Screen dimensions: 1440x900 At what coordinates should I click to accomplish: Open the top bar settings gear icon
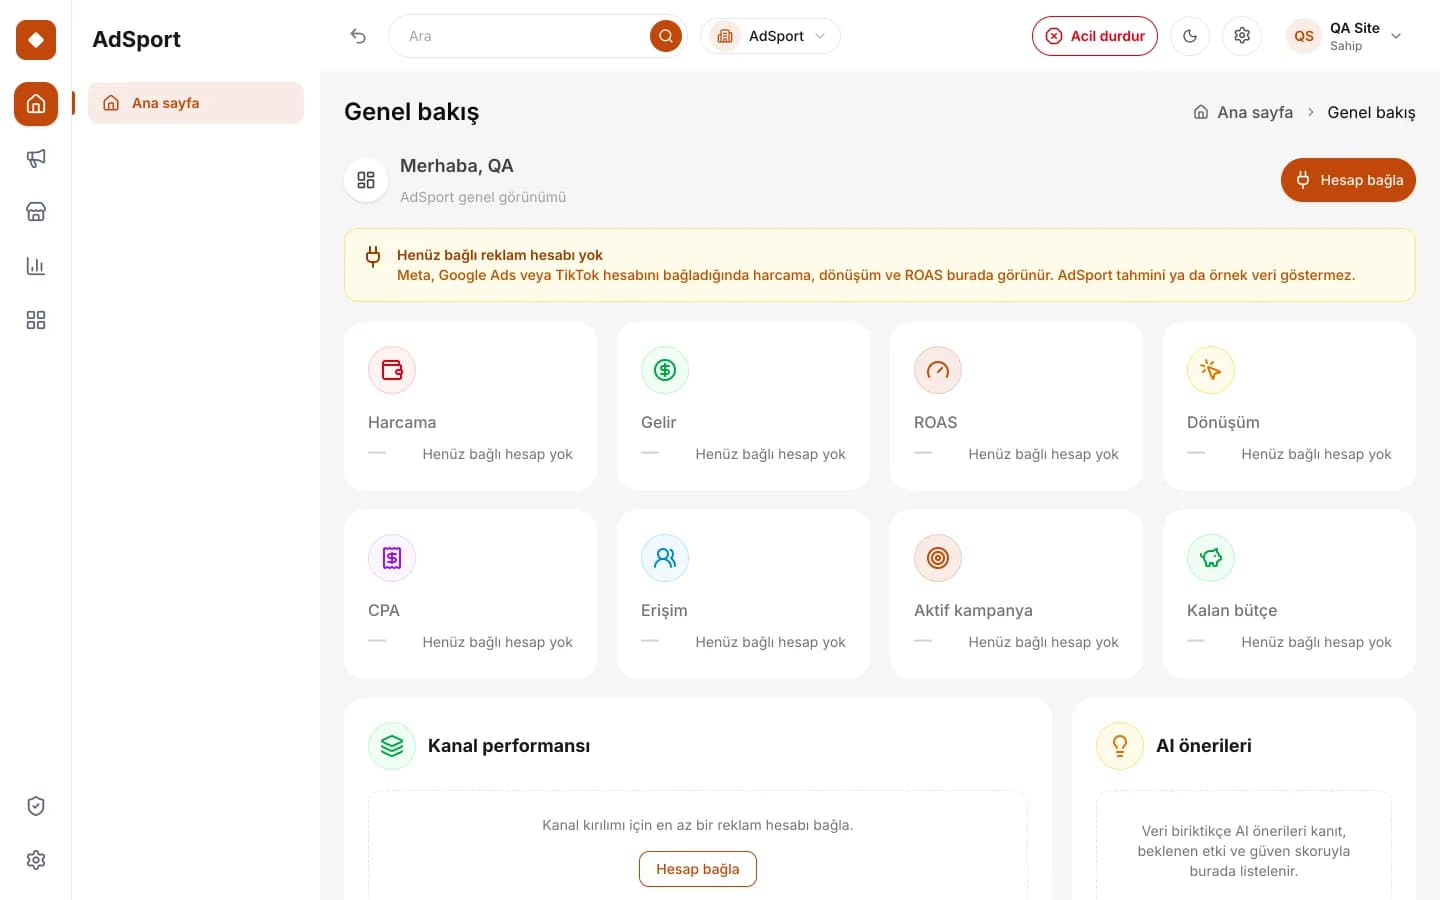tap(1242, 36)
